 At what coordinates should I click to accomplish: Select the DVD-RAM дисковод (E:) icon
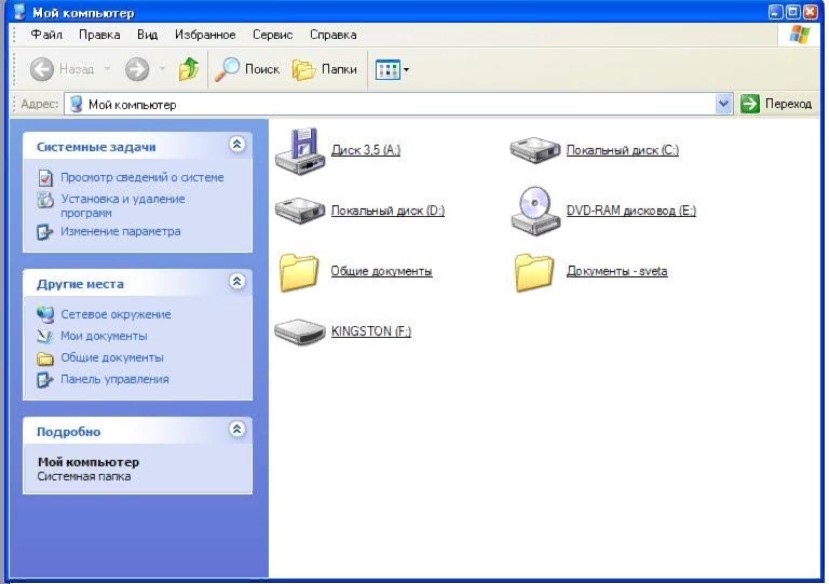pos(536,211)
